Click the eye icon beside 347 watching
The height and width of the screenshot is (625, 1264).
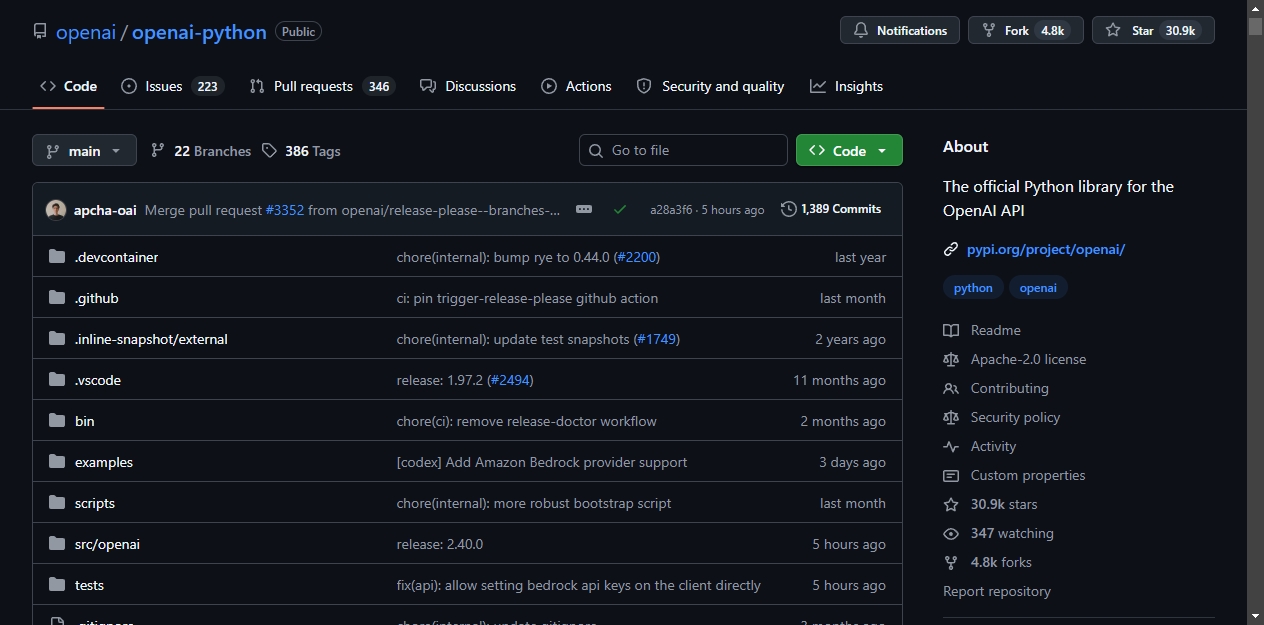point(951,533)
